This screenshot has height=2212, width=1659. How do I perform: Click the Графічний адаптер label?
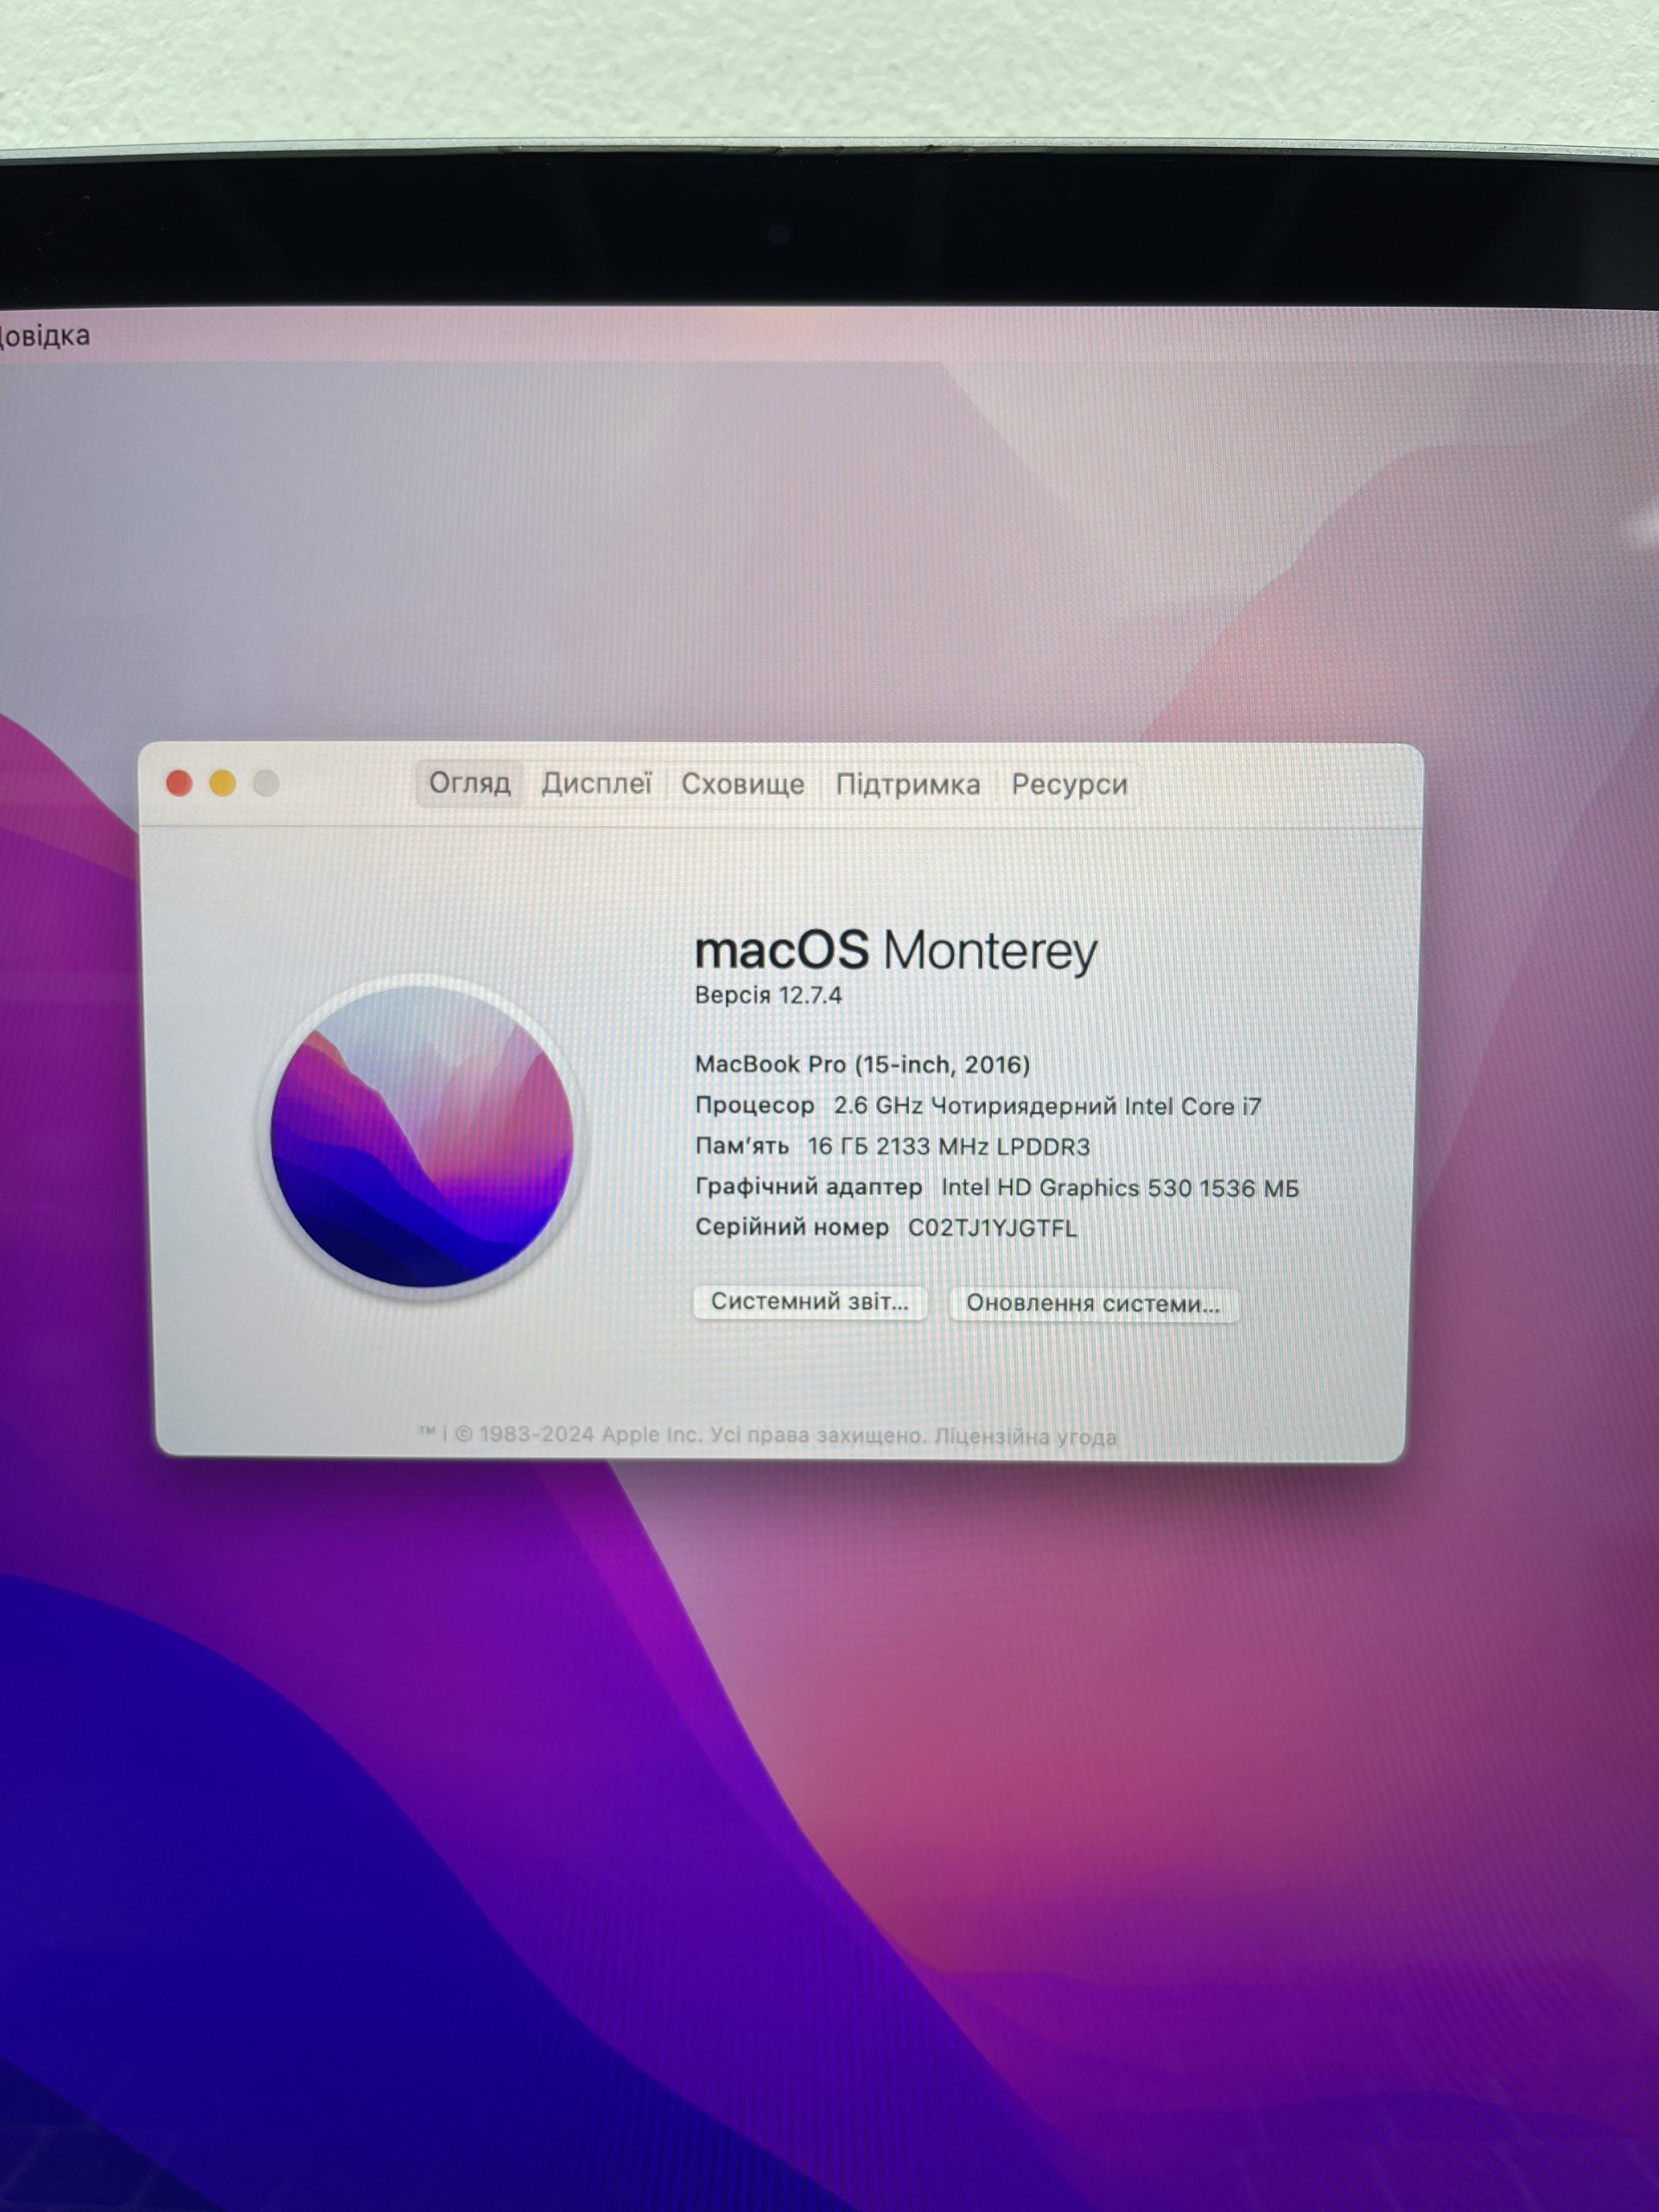tap(808, 1187)
